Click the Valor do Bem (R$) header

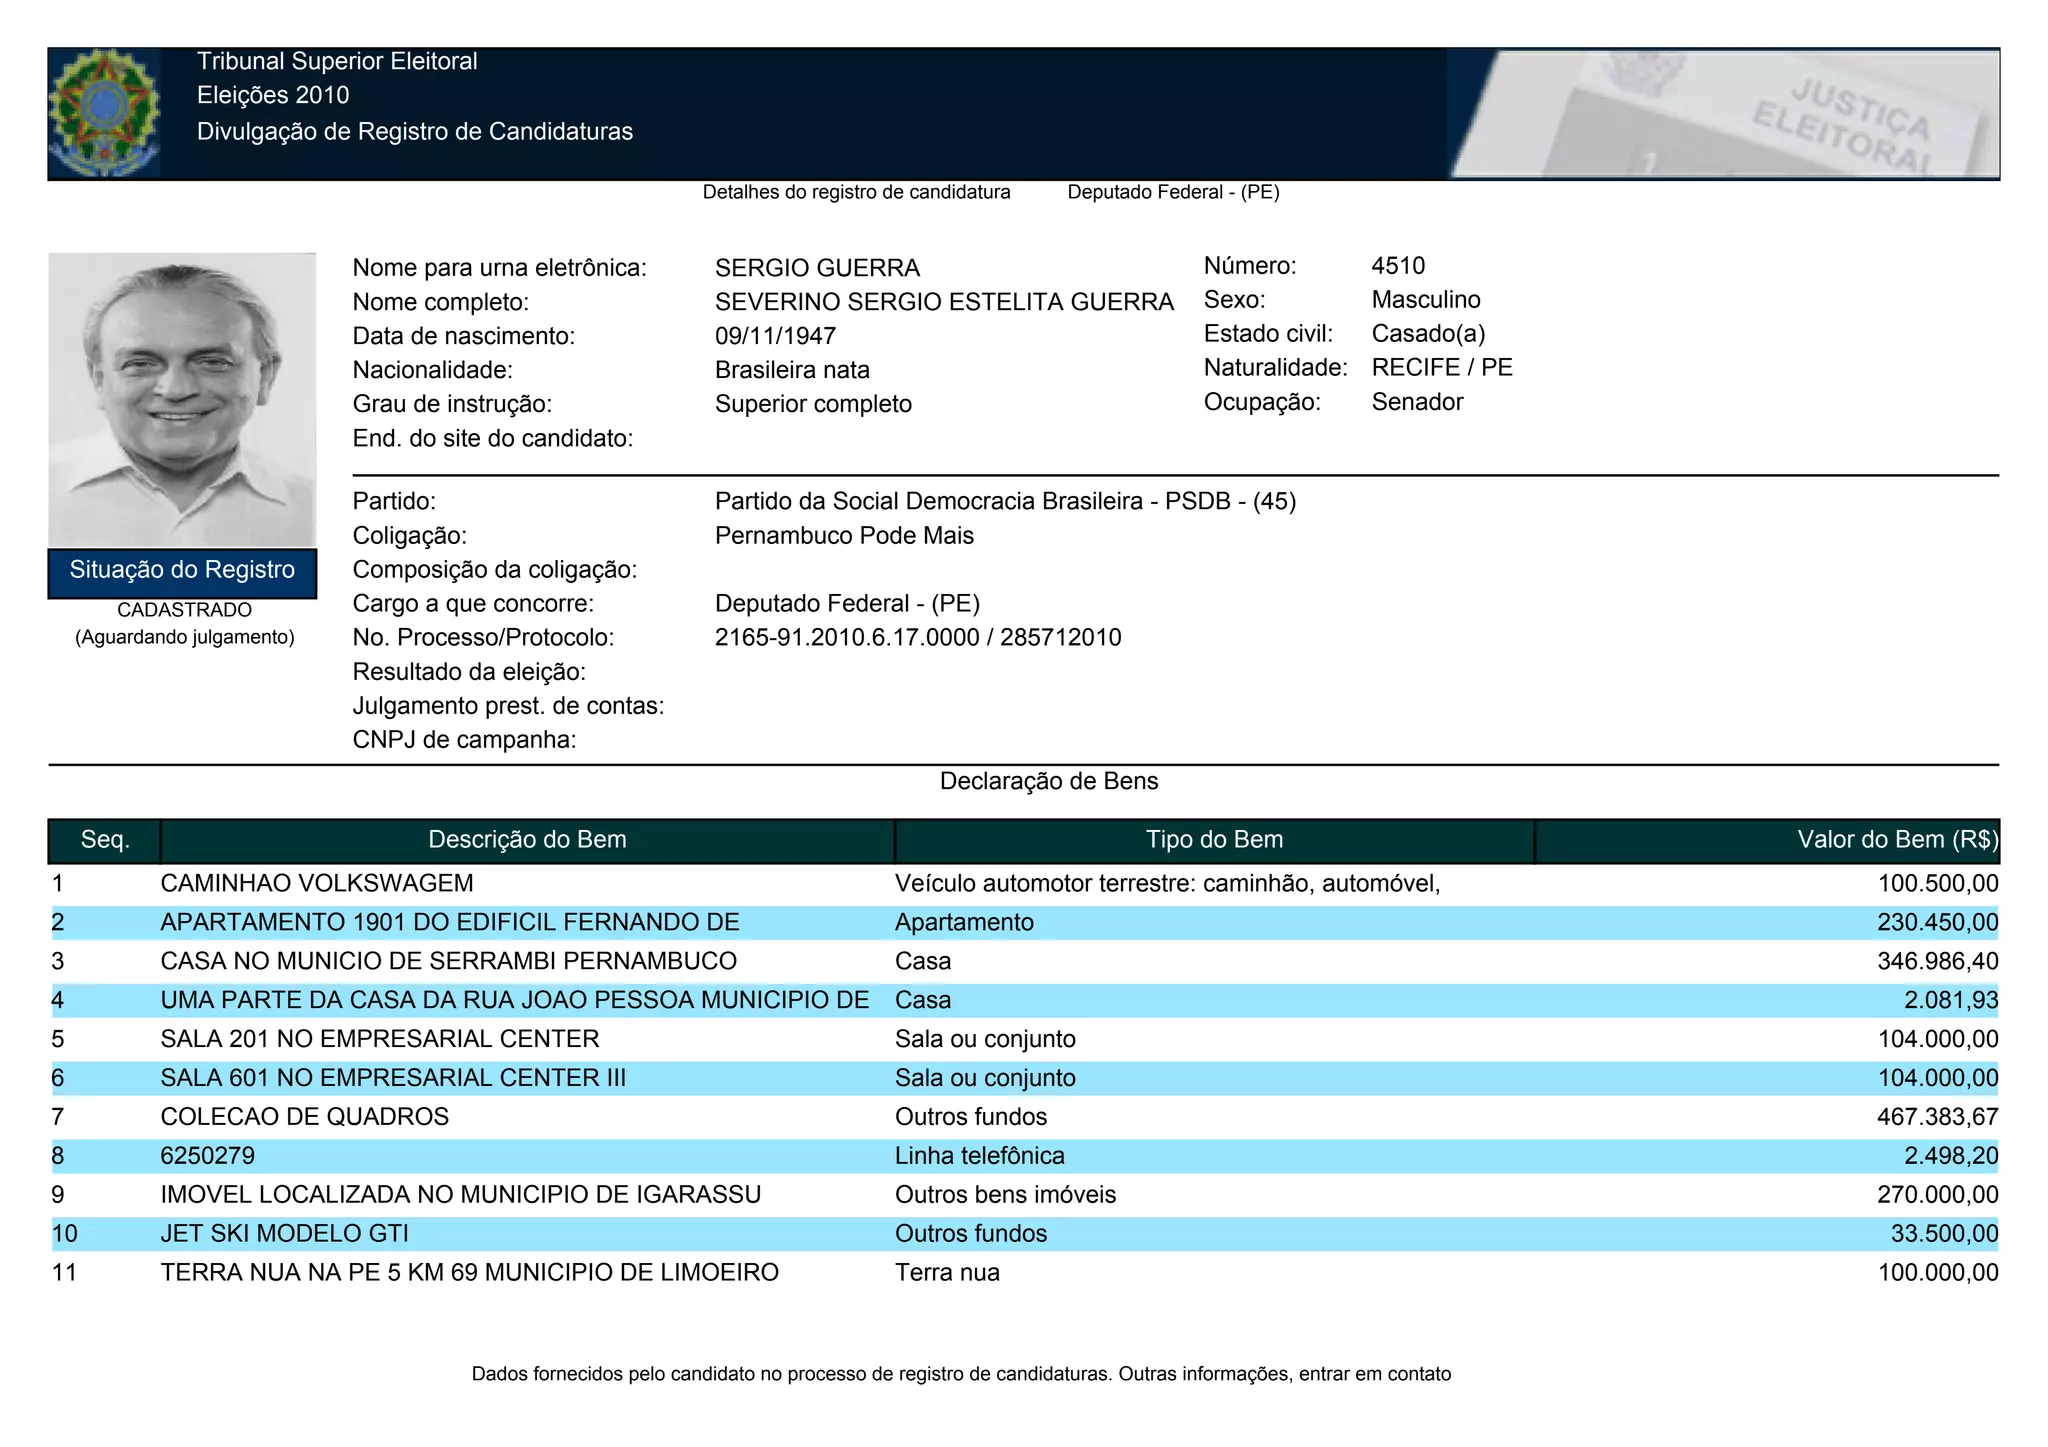(1896, 840)
